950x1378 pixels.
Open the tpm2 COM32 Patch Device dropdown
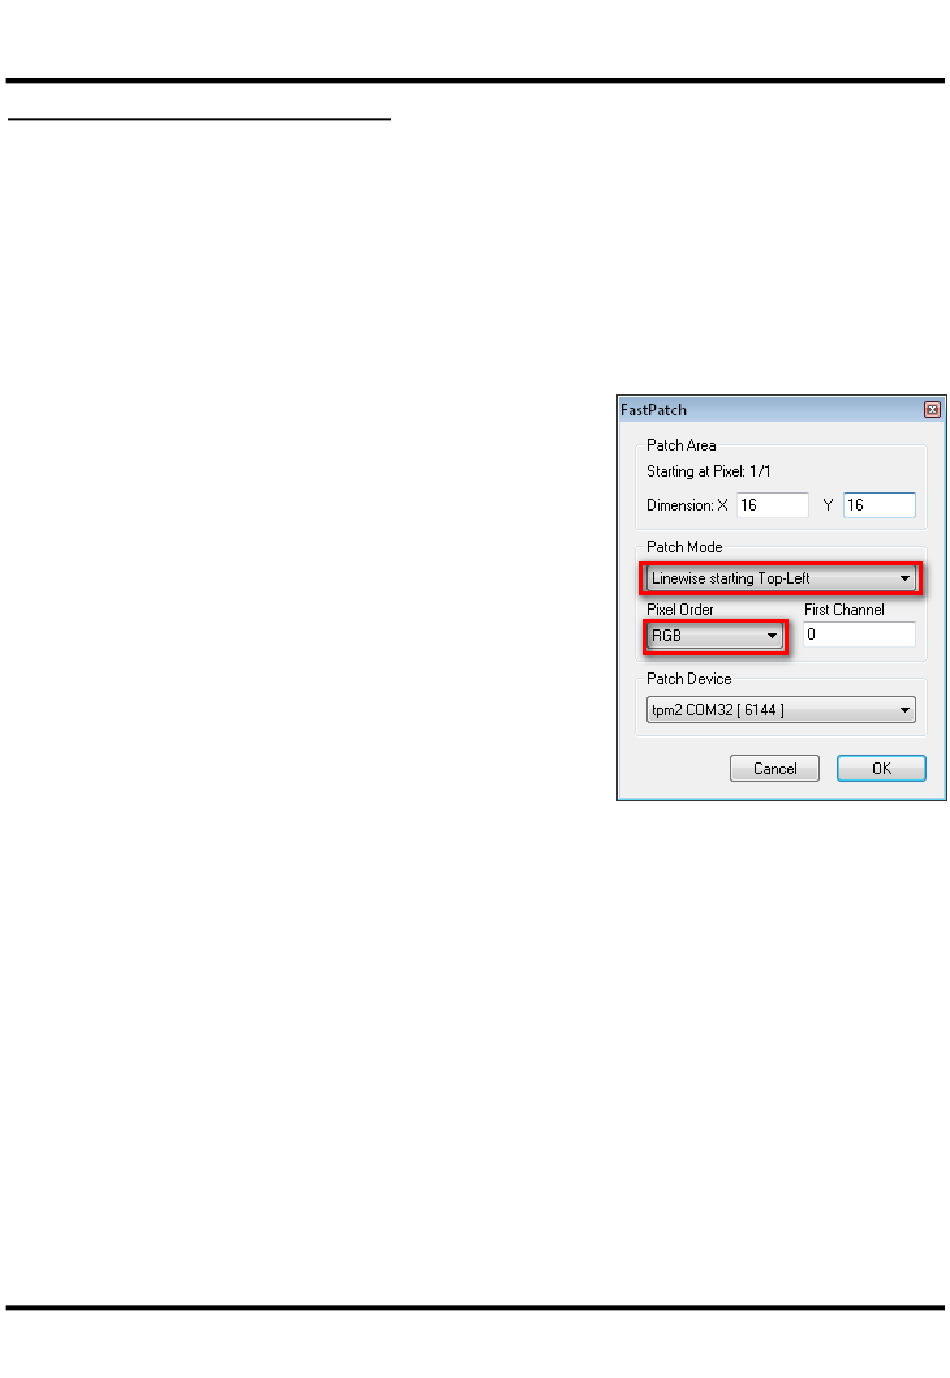pyautogui.click(x=781, y=710)
